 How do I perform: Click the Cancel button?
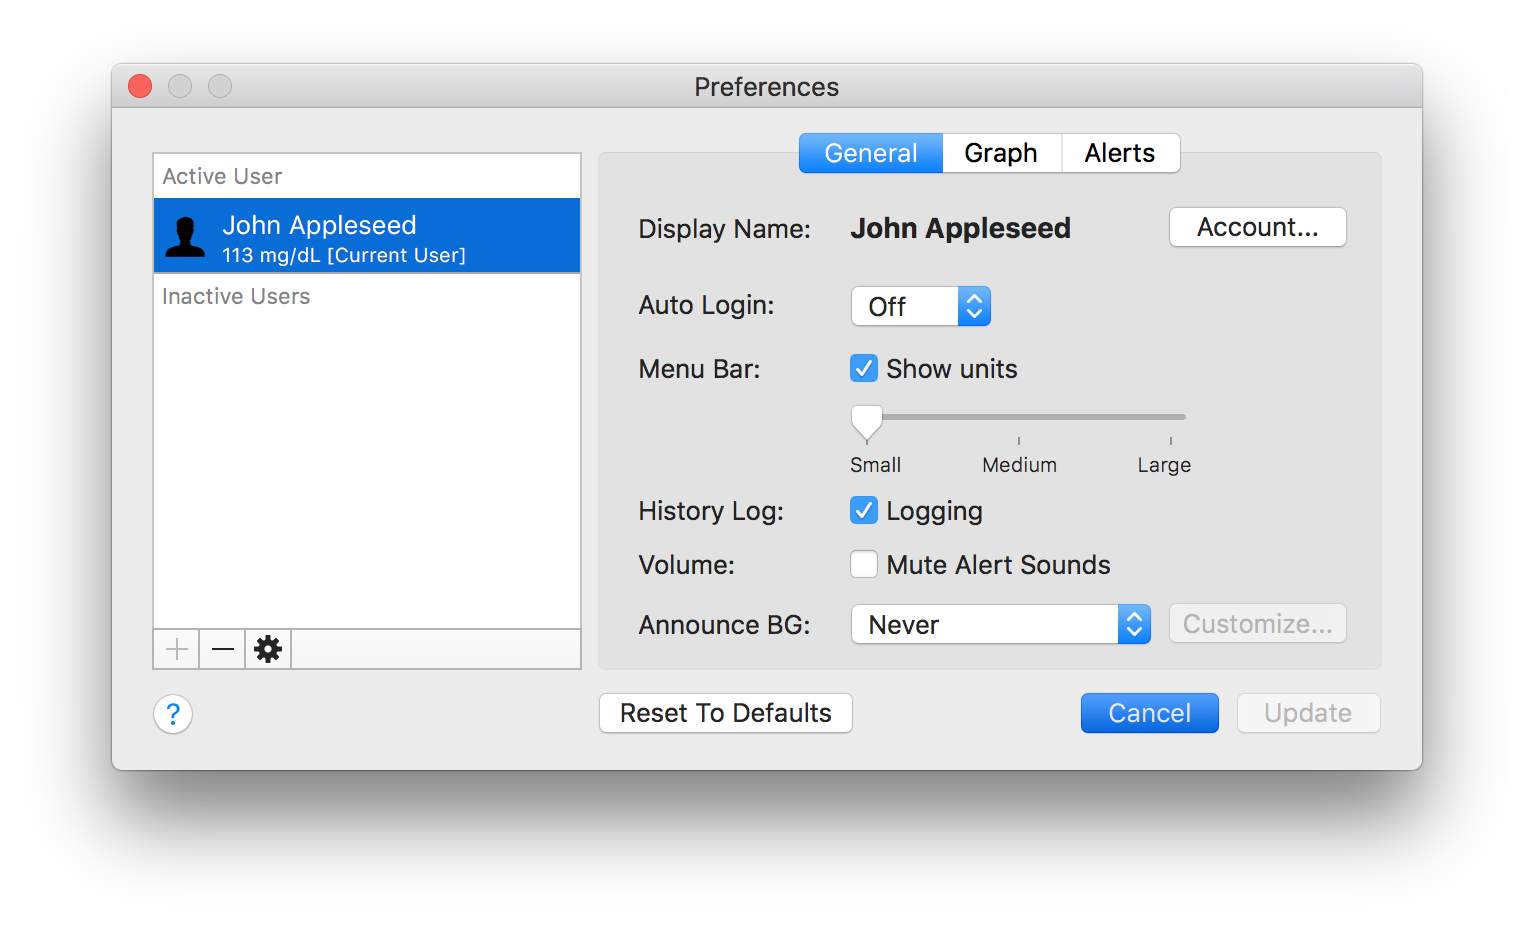tap(1149, 713)
